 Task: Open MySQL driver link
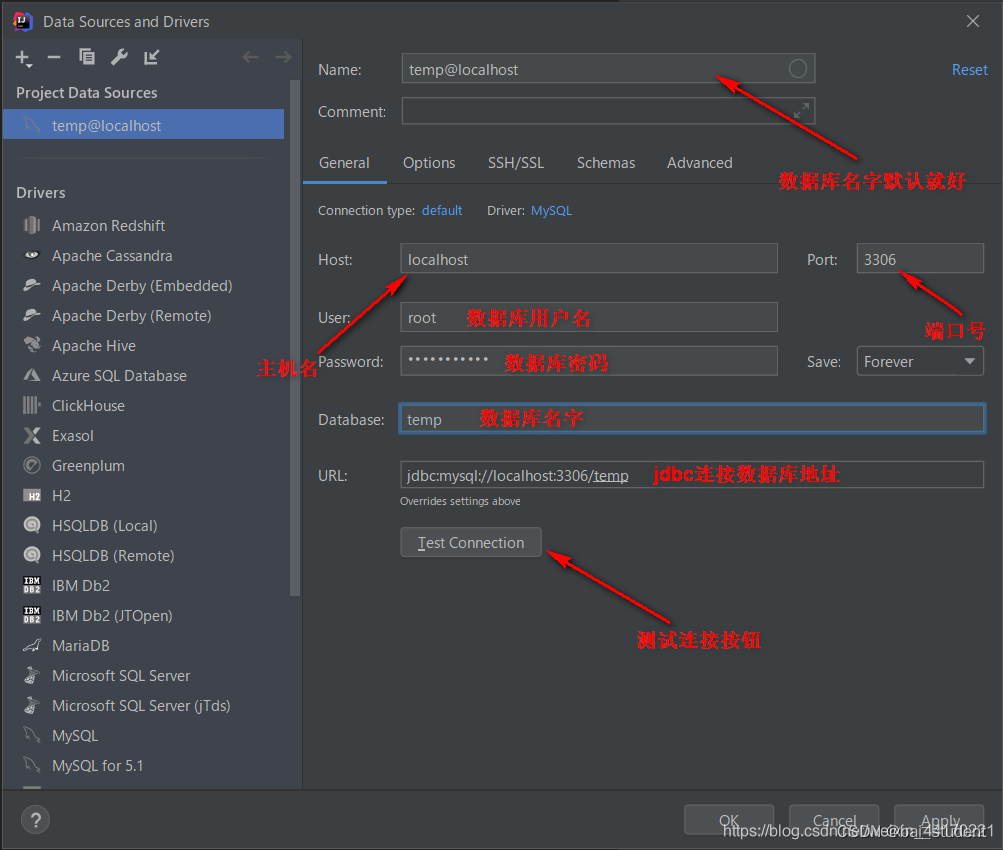click(551, 210)
